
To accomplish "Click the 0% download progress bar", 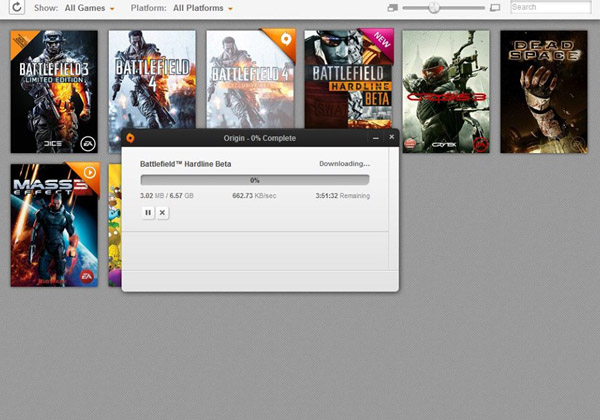I will click(255, 180).
